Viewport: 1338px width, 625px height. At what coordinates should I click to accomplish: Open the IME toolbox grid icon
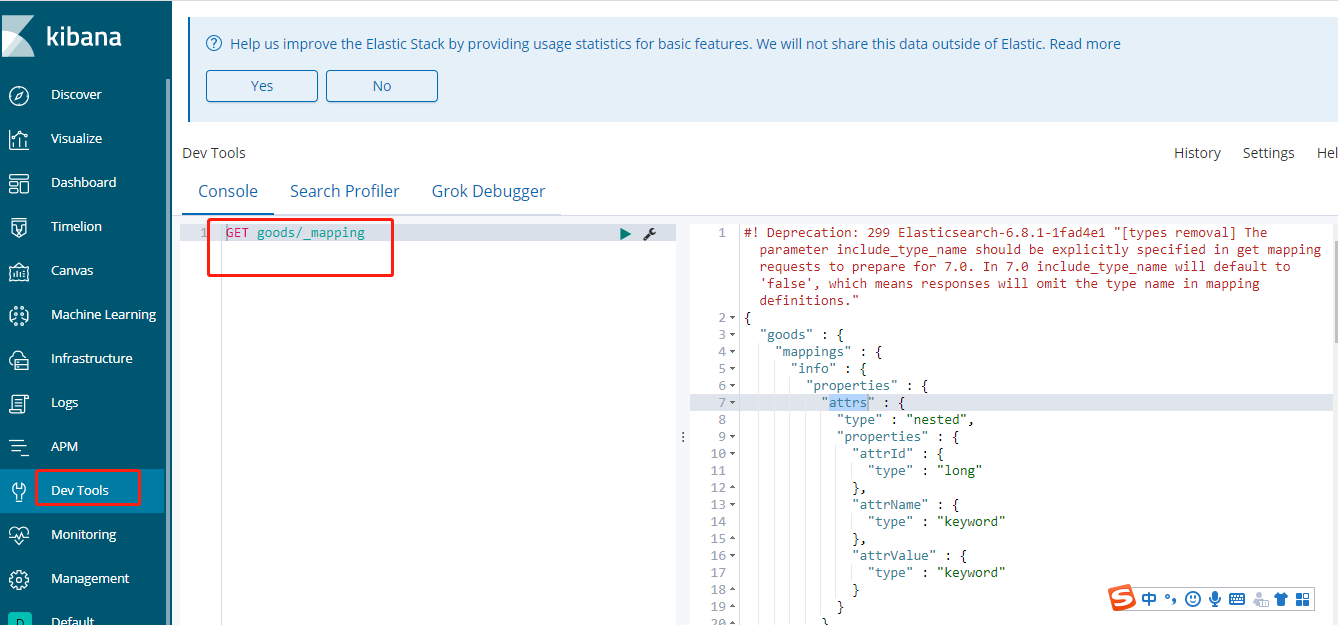pyautogui.click(x=1302, y=599)
